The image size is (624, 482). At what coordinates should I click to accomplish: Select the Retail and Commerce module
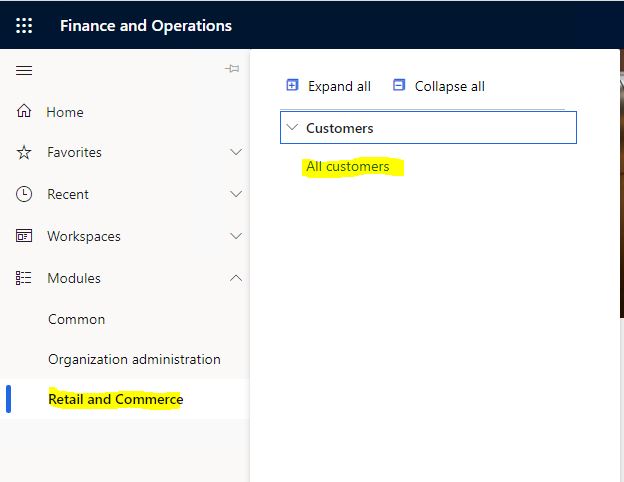pyautogui.click(x=115, y=399)
